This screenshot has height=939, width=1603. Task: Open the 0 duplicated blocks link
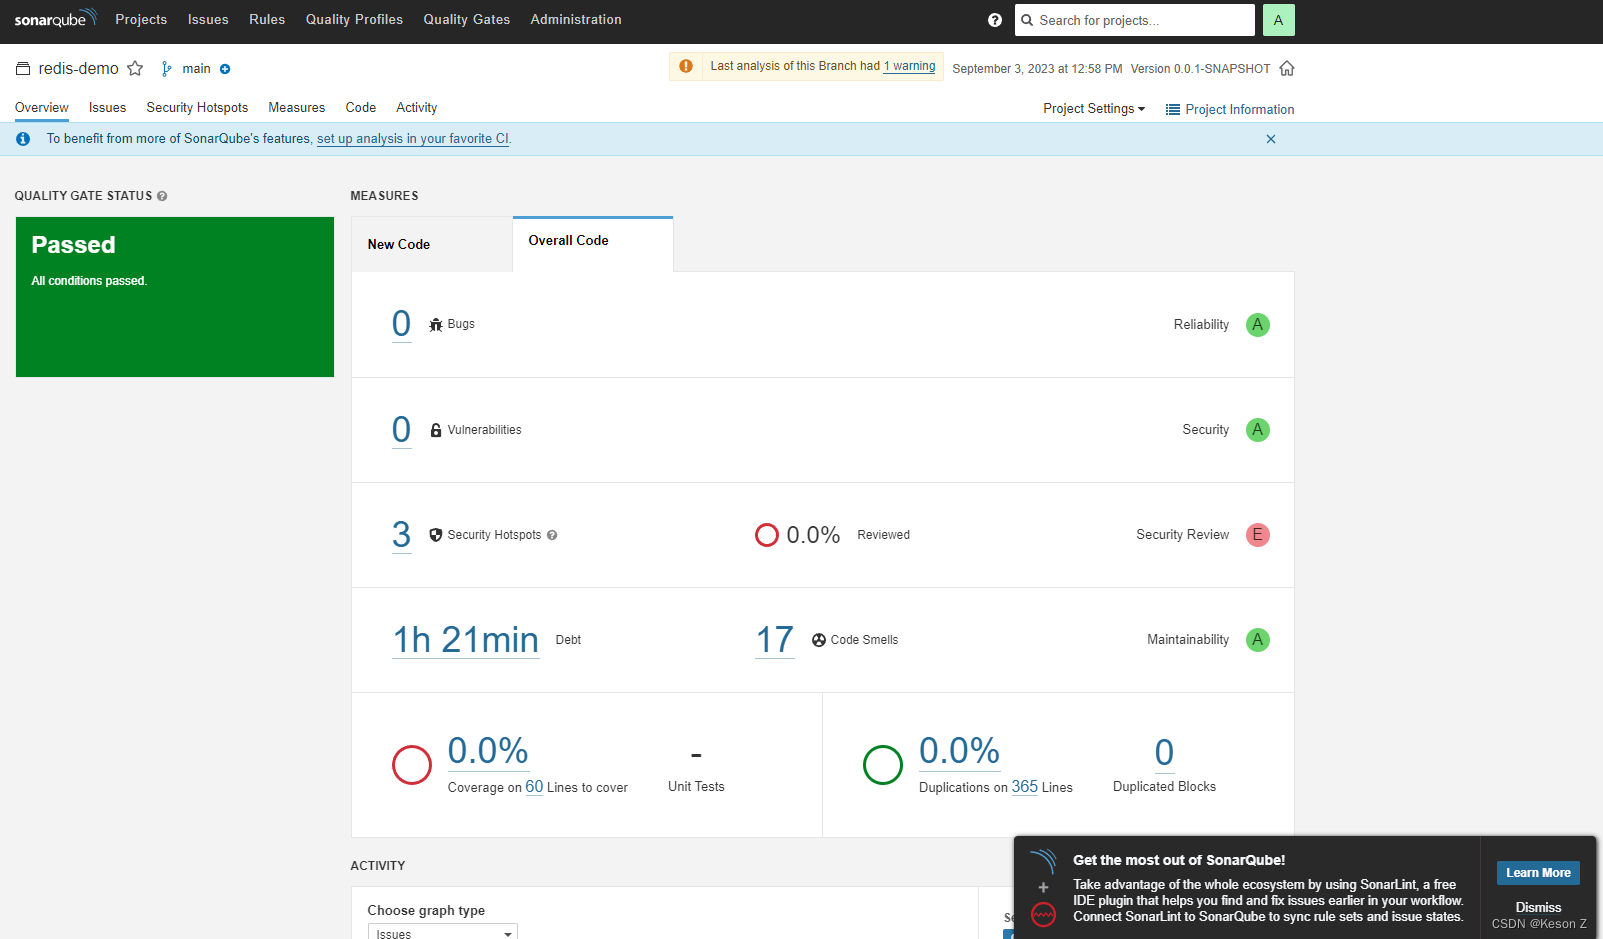coord(1164,752)
